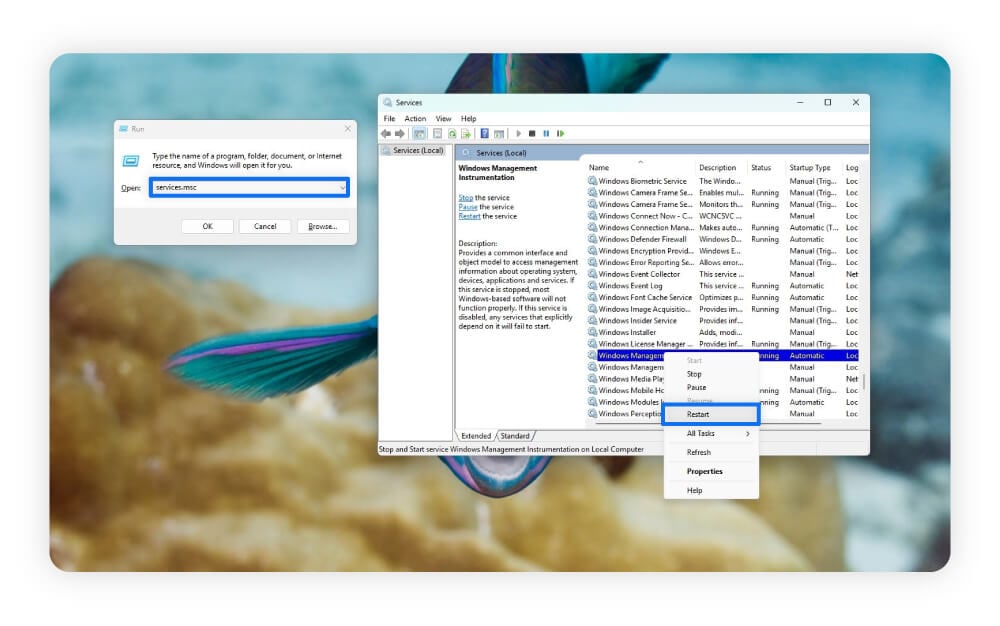Expand the All Tasks submenu arrow
The image size is (1000, 626).
(x=747, y=434)
